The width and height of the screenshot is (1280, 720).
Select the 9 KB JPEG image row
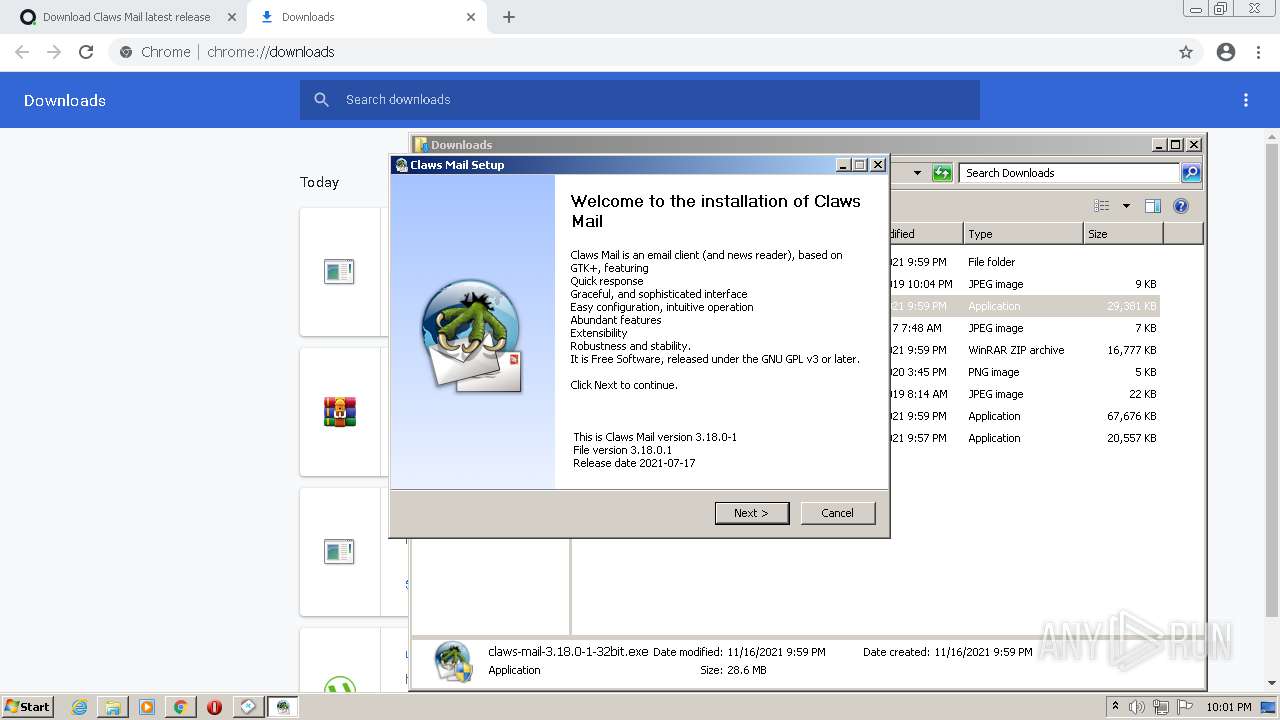pyautogui.click(x=1025, y=284)
